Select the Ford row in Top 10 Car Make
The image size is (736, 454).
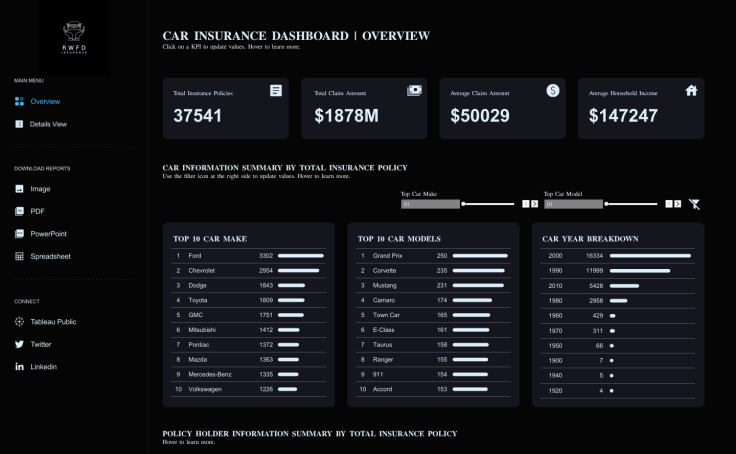click(x=248, y=256)
